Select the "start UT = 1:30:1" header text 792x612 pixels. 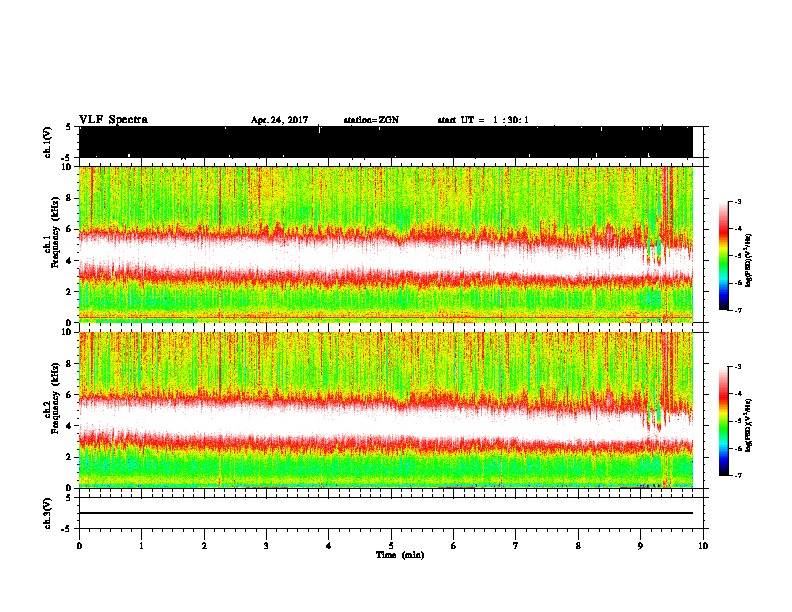(483, 120)
